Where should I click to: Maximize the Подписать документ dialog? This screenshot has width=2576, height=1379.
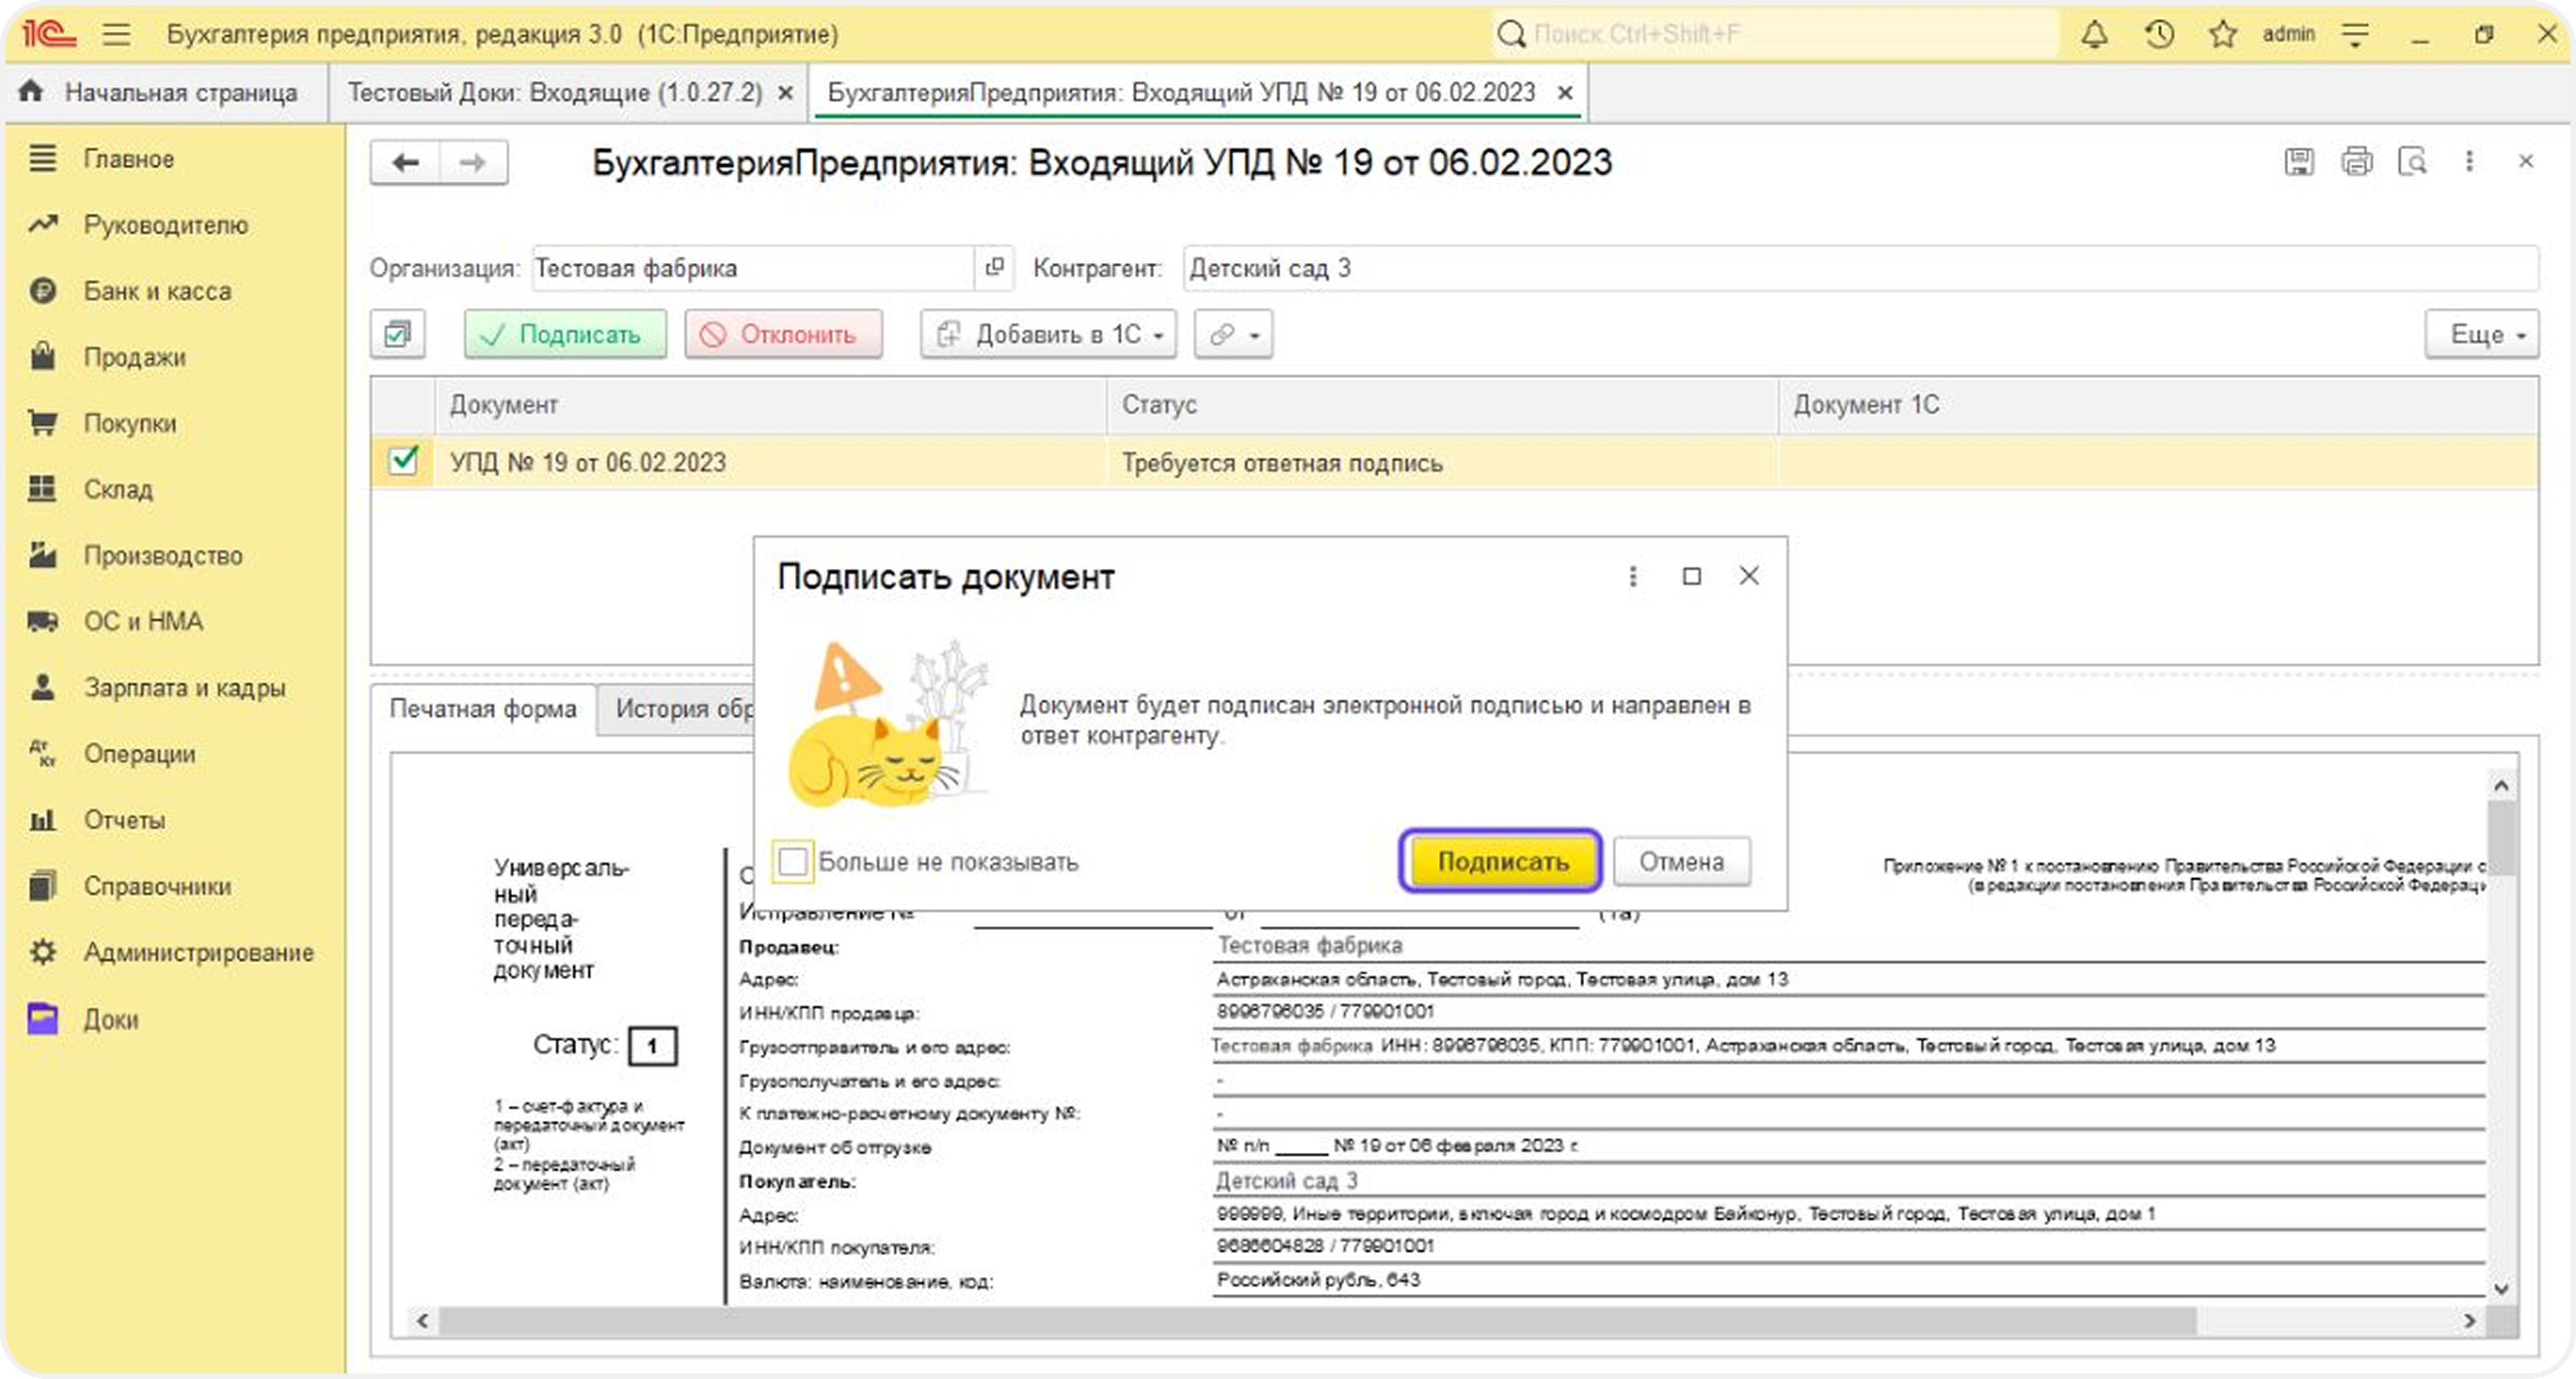(x=1691, y=576)
